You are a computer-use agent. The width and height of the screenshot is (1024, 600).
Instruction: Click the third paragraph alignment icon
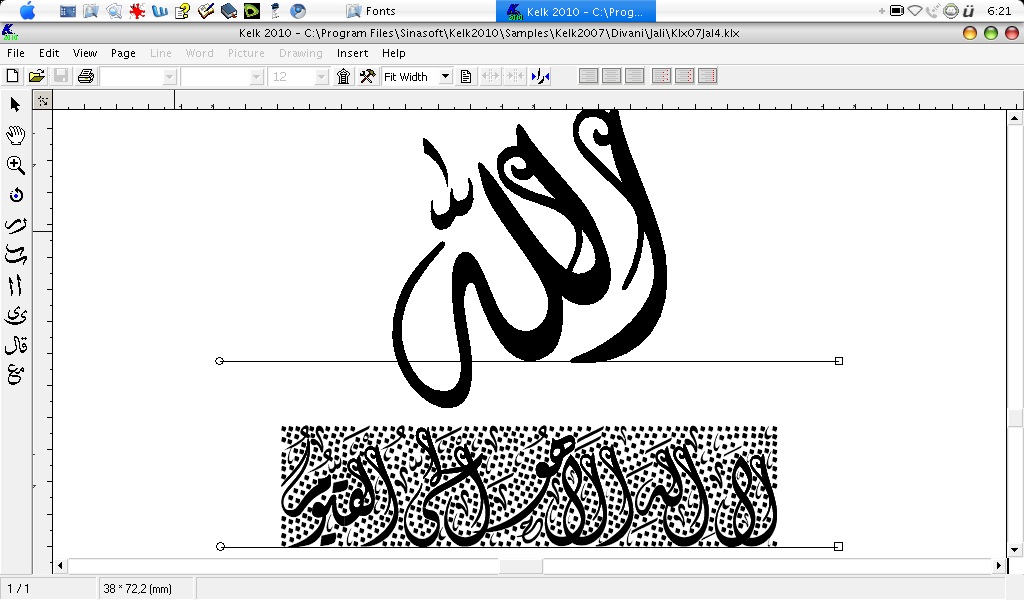634,76
